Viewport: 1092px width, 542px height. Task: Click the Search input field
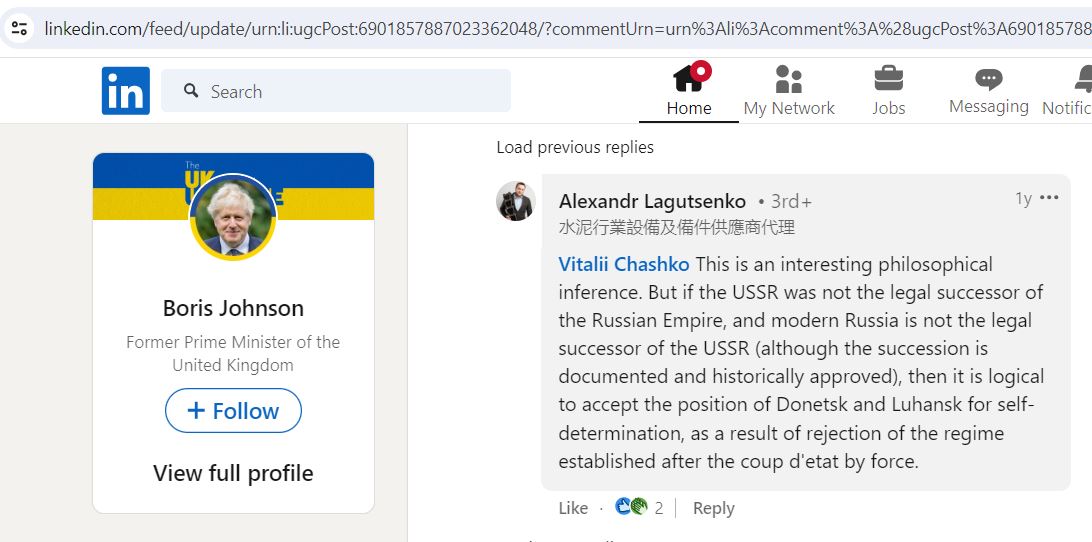click(336, 91)
